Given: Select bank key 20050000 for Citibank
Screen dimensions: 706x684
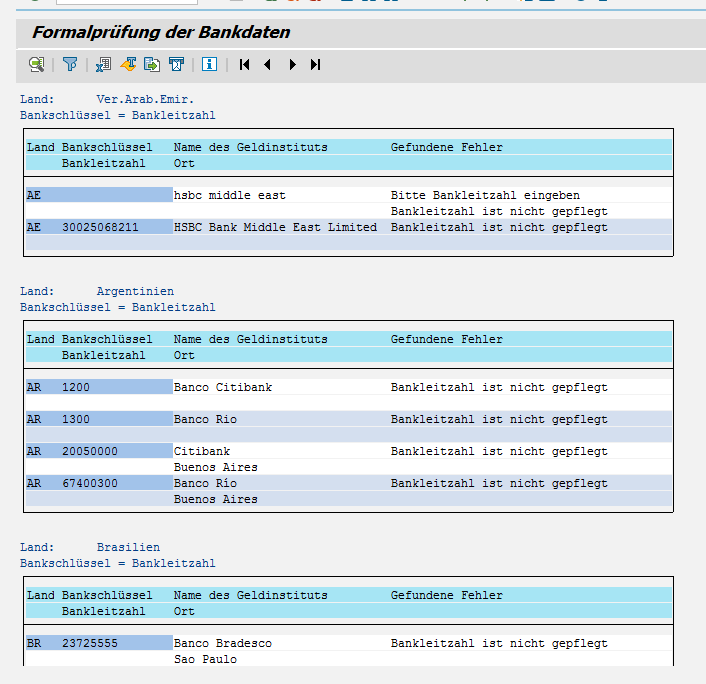Looking at the screenshot, I should [89, 451].
